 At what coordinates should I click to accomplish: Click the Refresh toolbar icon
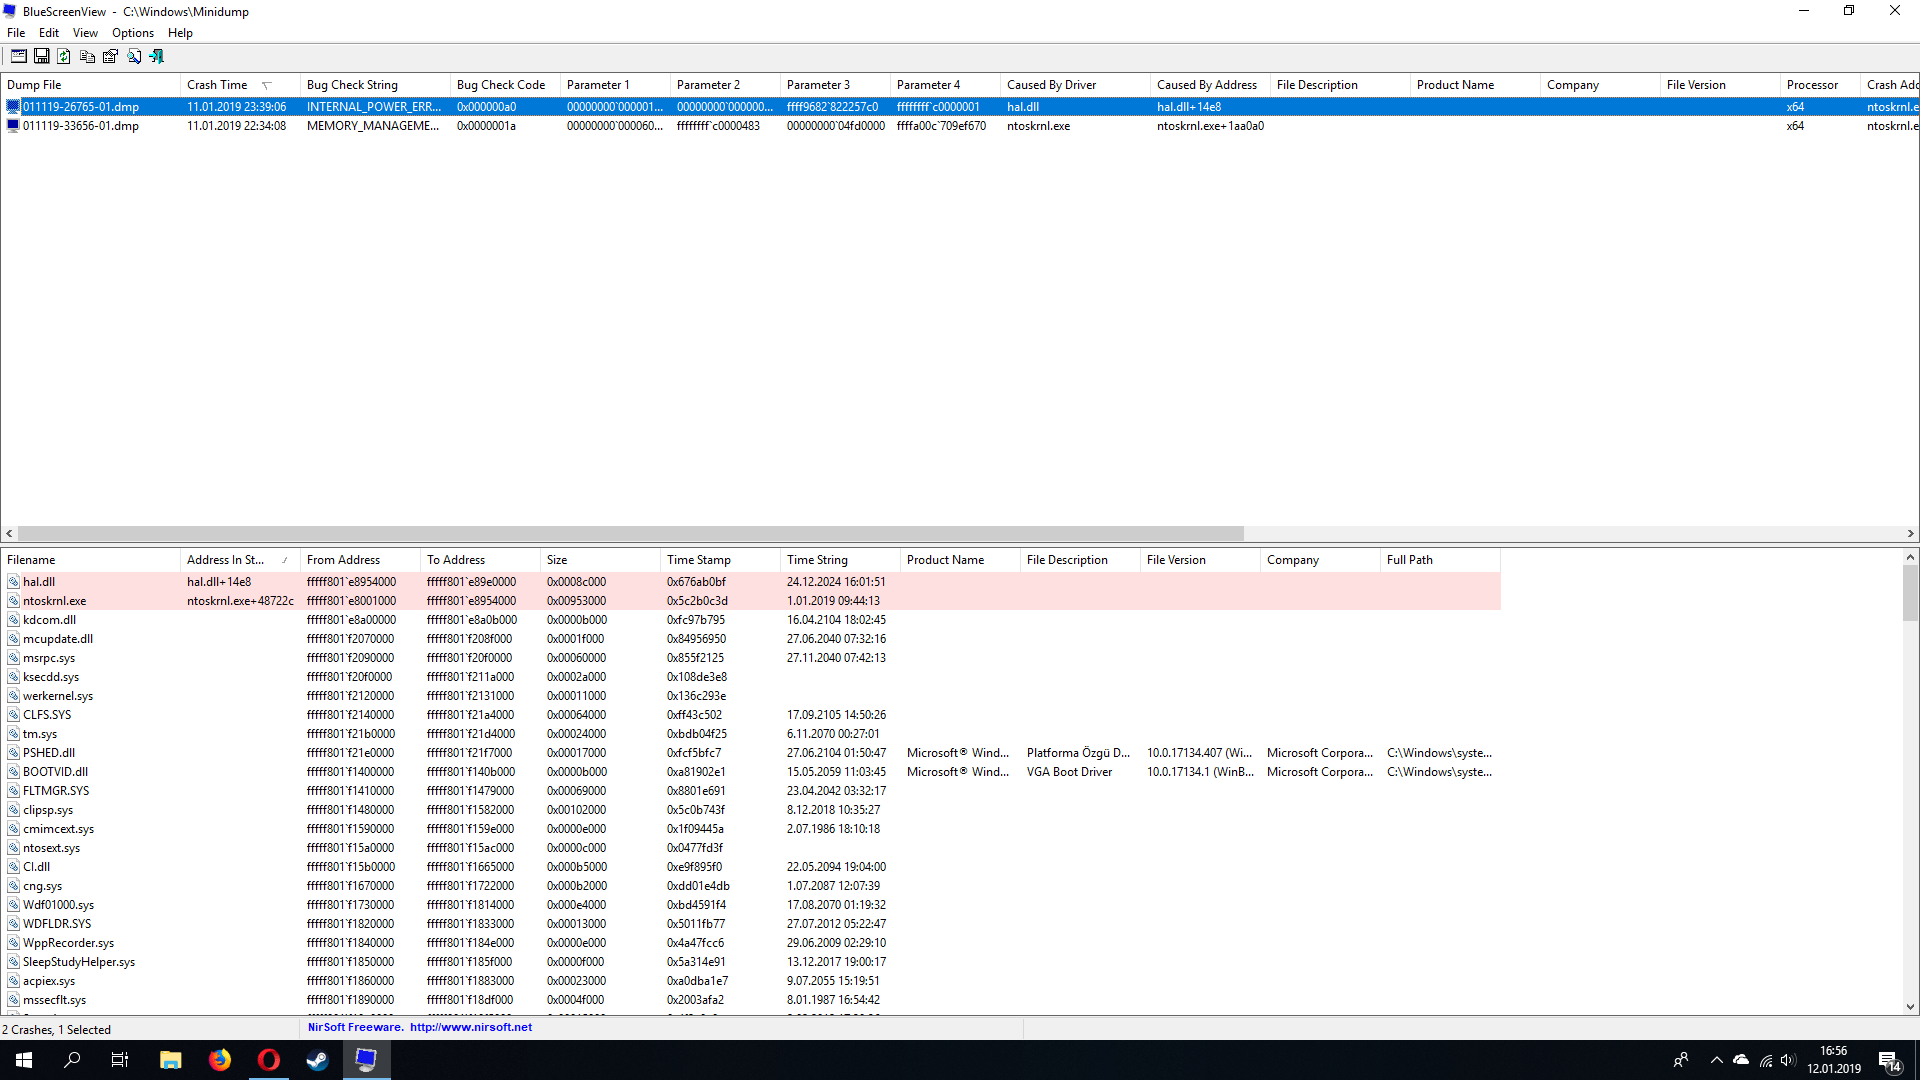pyautogui.click(x=64, y=57)
